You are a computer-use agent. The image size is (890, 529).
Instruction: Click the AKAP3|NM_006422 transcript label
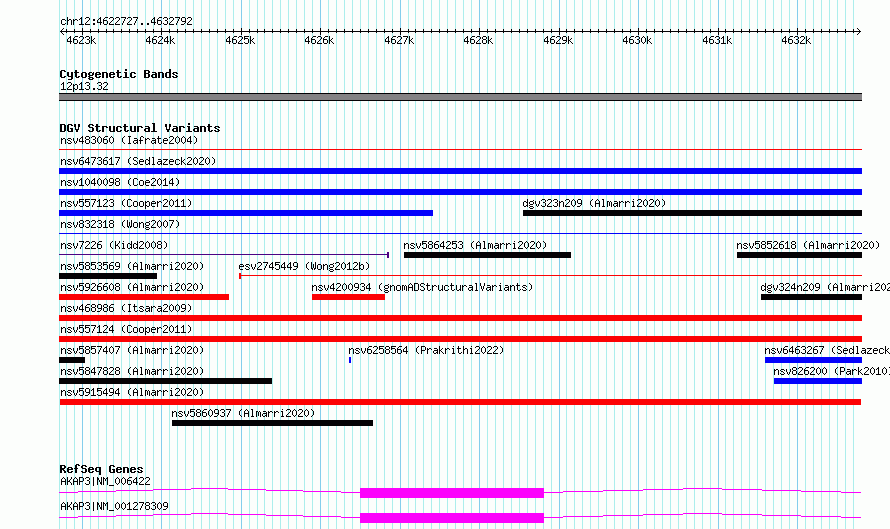[105, 481]
